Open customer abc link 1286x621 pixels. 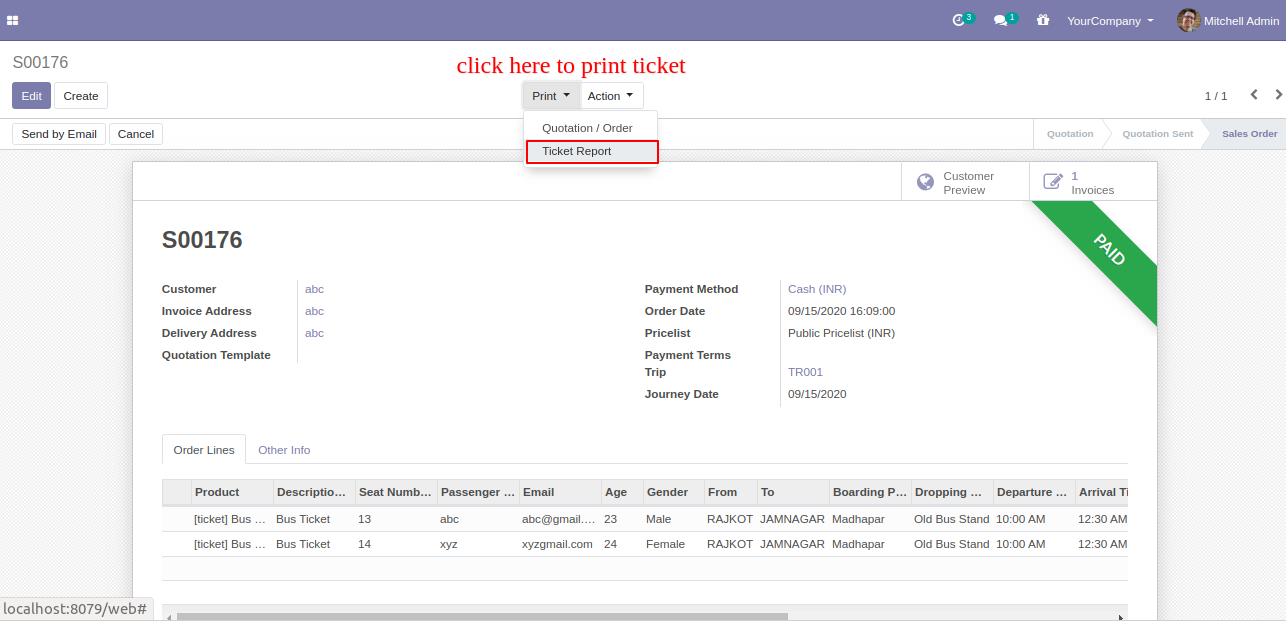click(x=314, y=289)
